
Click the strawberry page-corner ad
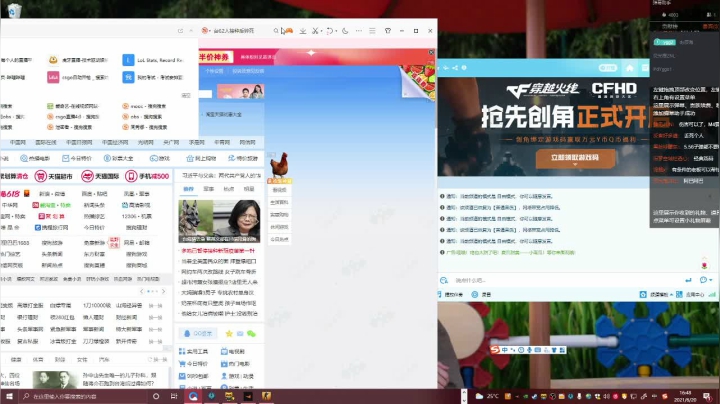418,82
